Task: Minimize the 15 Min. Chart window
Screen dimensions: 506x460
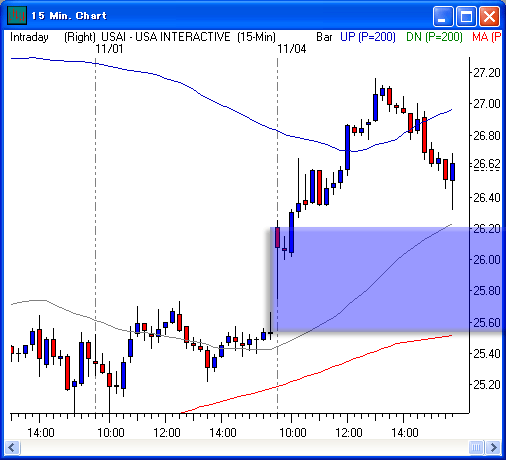Action: (443, 16)
